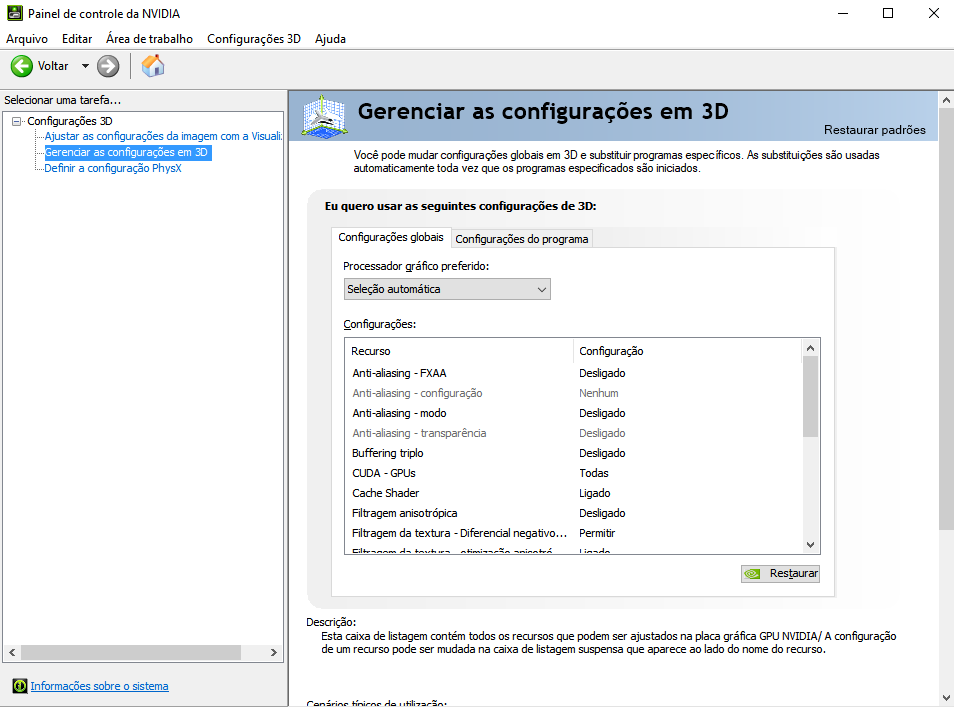Select the CUDA - GPUs row
This screenshot has height=707, width=954.
(x=574, y=473)
